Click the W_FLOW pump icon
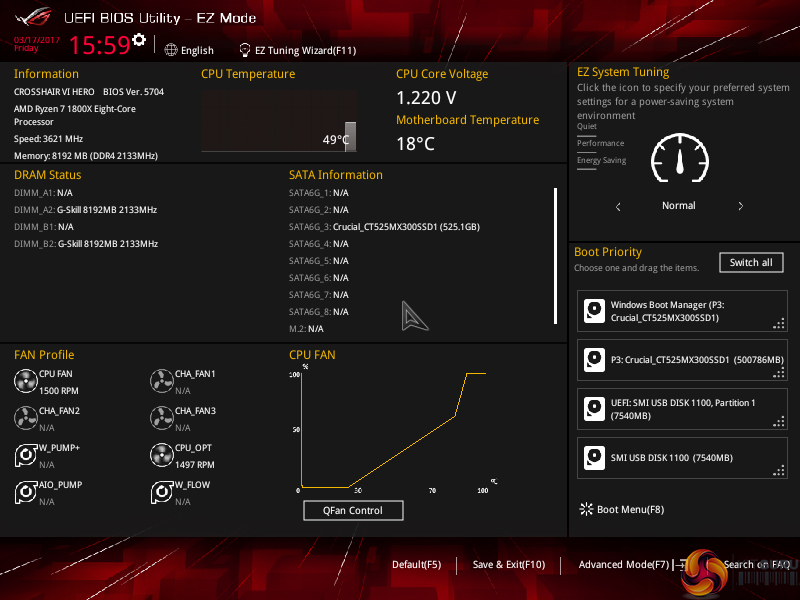The image size is (800, 600). pos(162,492)
